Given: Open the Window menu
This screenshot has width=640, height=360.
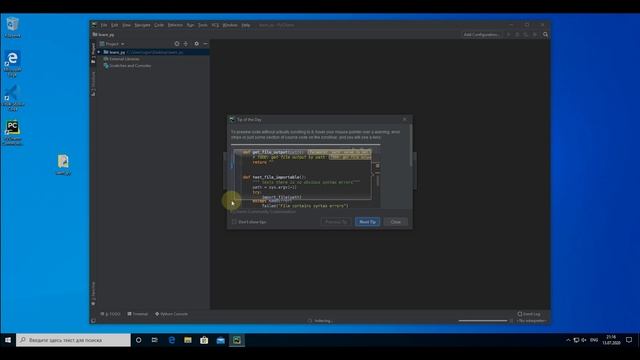Looking at the screenshot, I should (230, 25).
